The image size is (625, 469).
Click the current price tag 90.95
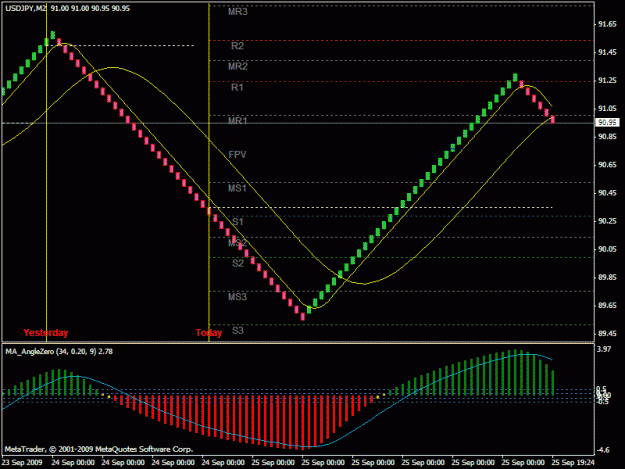[607, 122]
